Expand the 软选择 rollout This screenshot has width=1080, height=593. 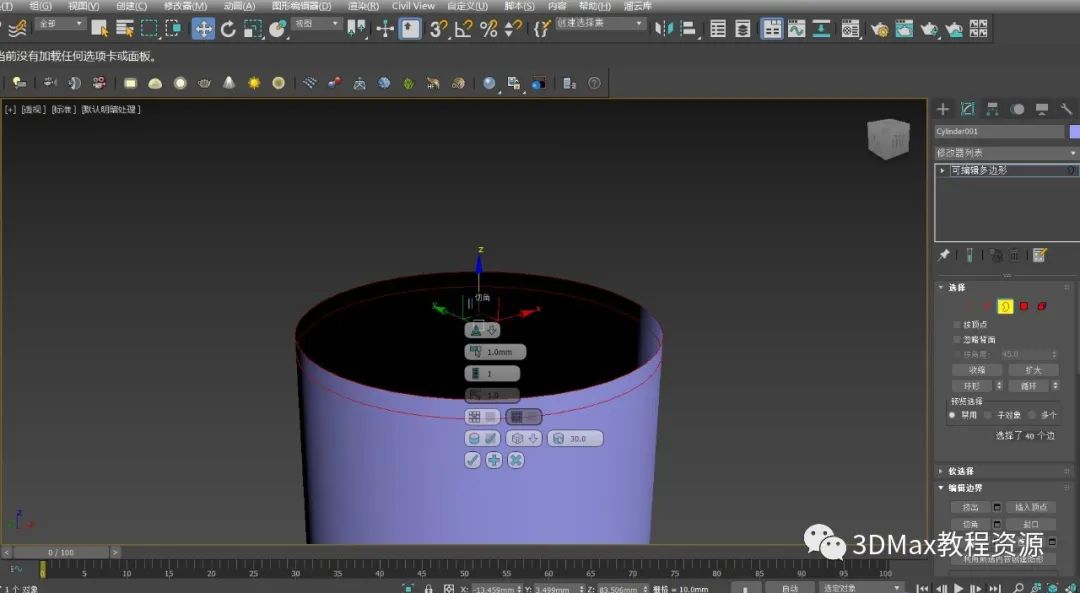pyautogui.click(x=961, y=471)
